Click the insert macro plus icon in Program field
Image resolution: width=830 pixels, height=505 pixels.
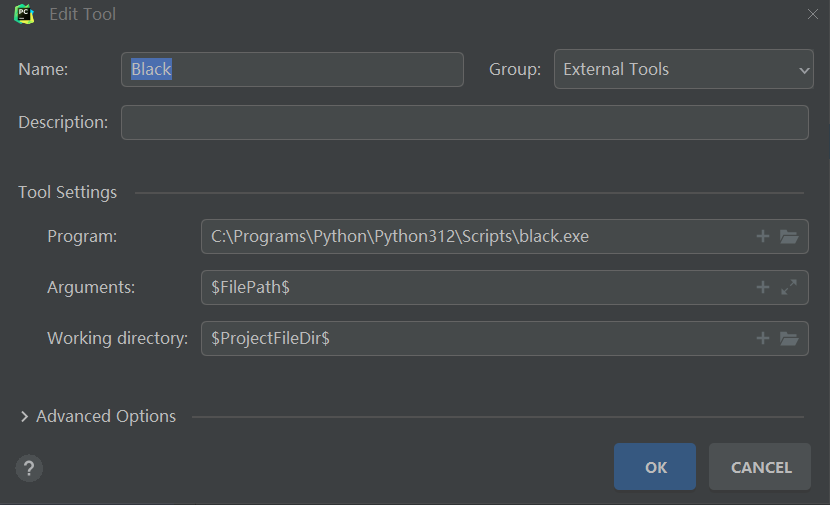(x=763, y=237)
